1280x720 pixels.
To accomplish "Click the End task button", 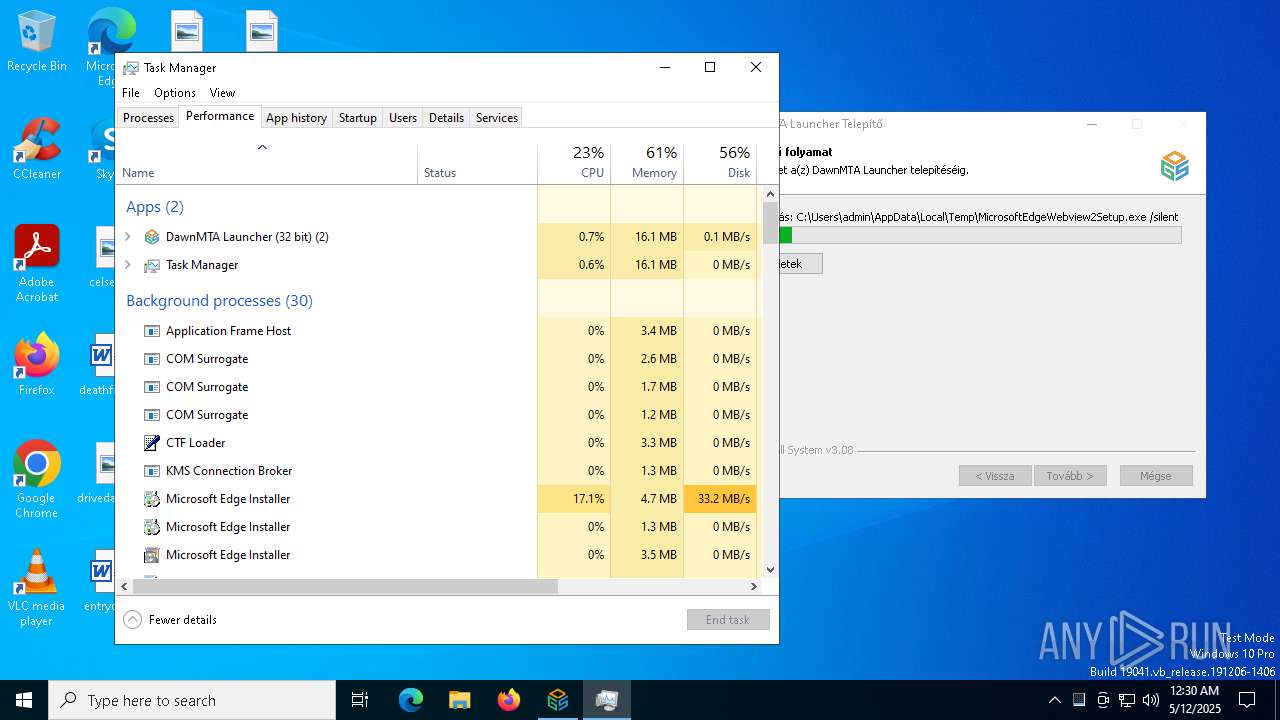I will pyautogui.click(x=728, y=620).
